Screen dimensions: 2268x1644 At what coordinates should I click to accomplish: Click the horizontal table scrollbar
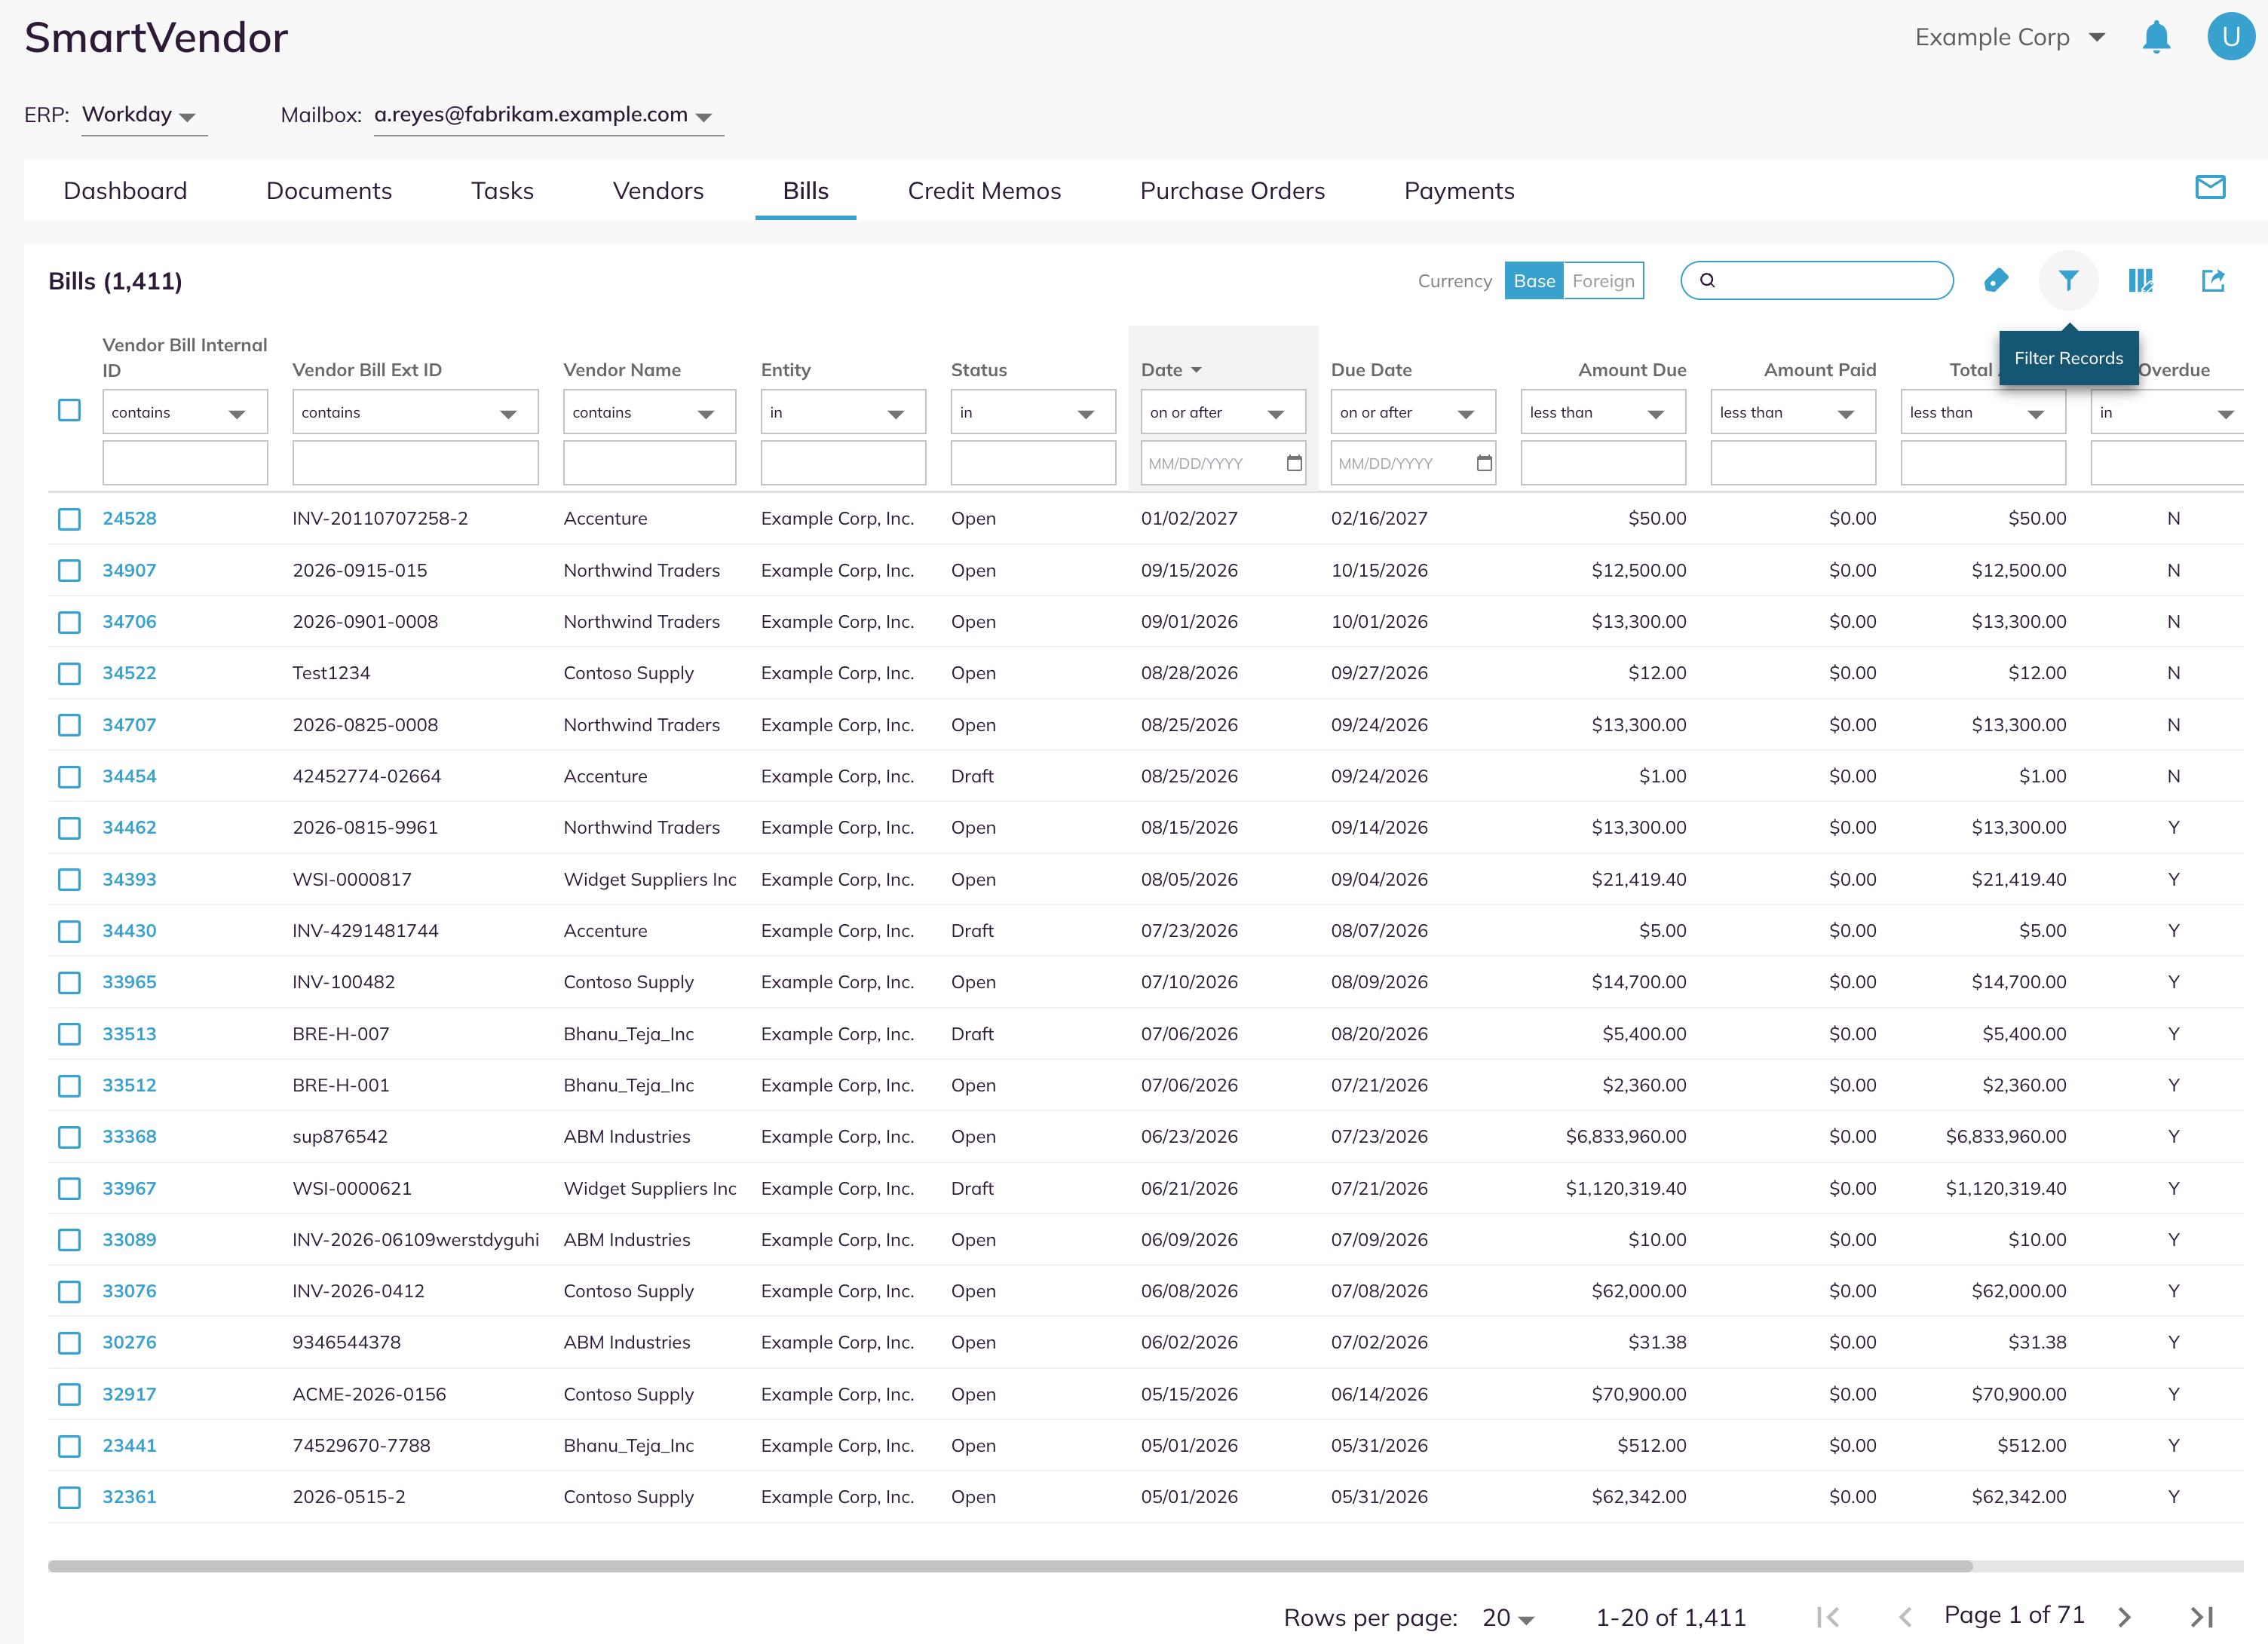pos(1010,1566)
